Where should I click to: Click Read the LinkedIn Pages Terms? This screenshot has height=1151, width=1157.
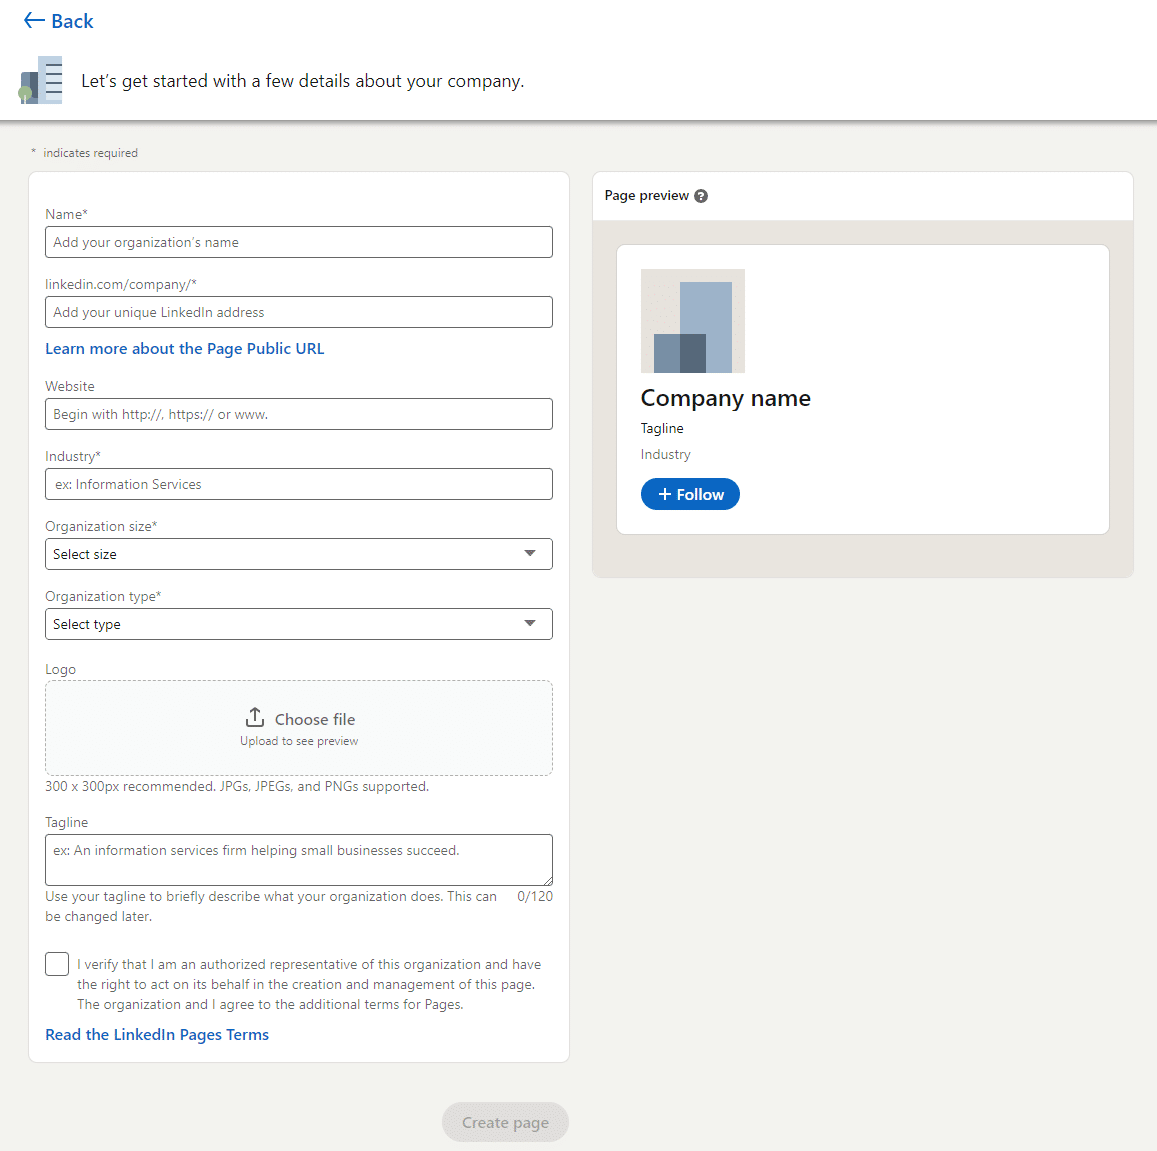(156, 1034)
